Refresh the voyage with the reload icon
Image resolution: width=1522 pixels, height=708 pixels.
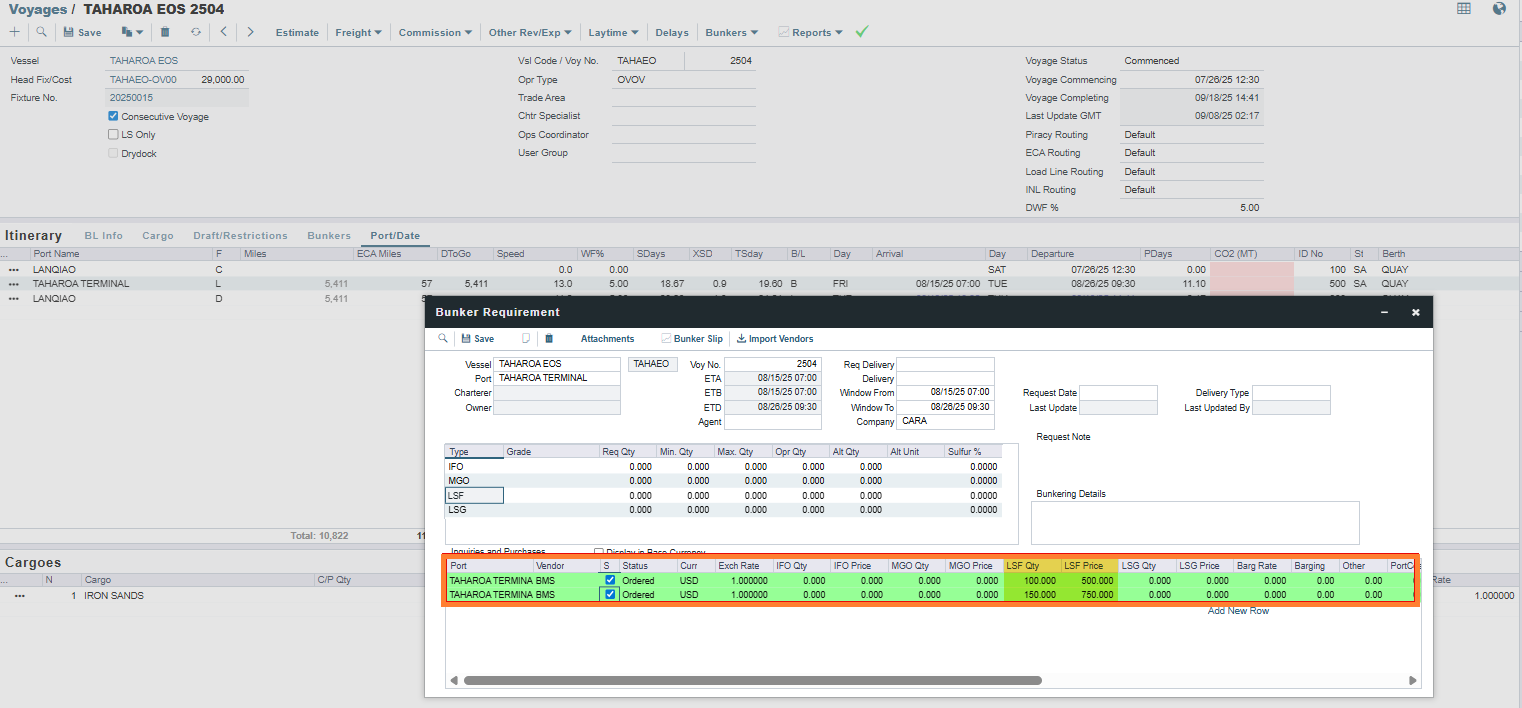196,32
